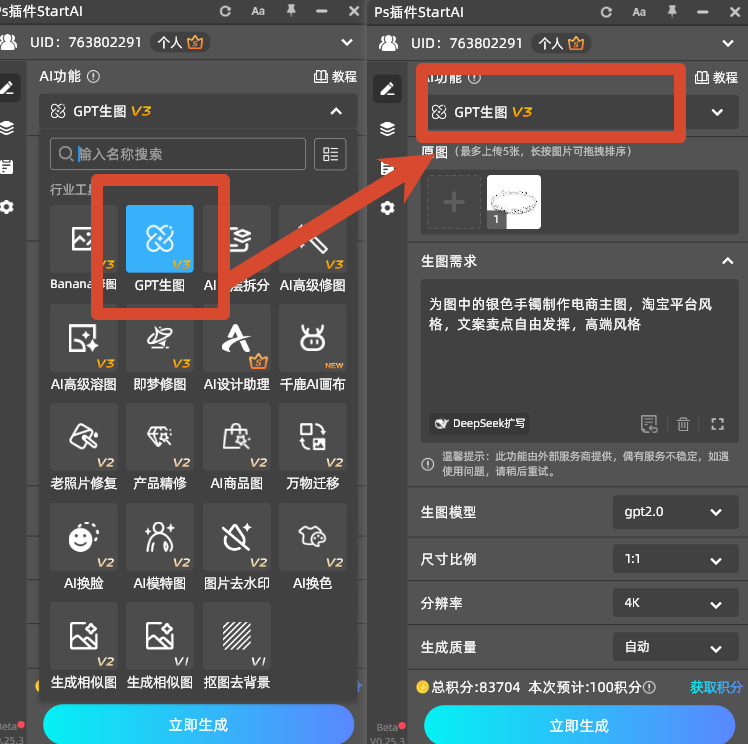Click the 个人 membership badge in the left panel
The image size is (748, 744).
(180, 42)
